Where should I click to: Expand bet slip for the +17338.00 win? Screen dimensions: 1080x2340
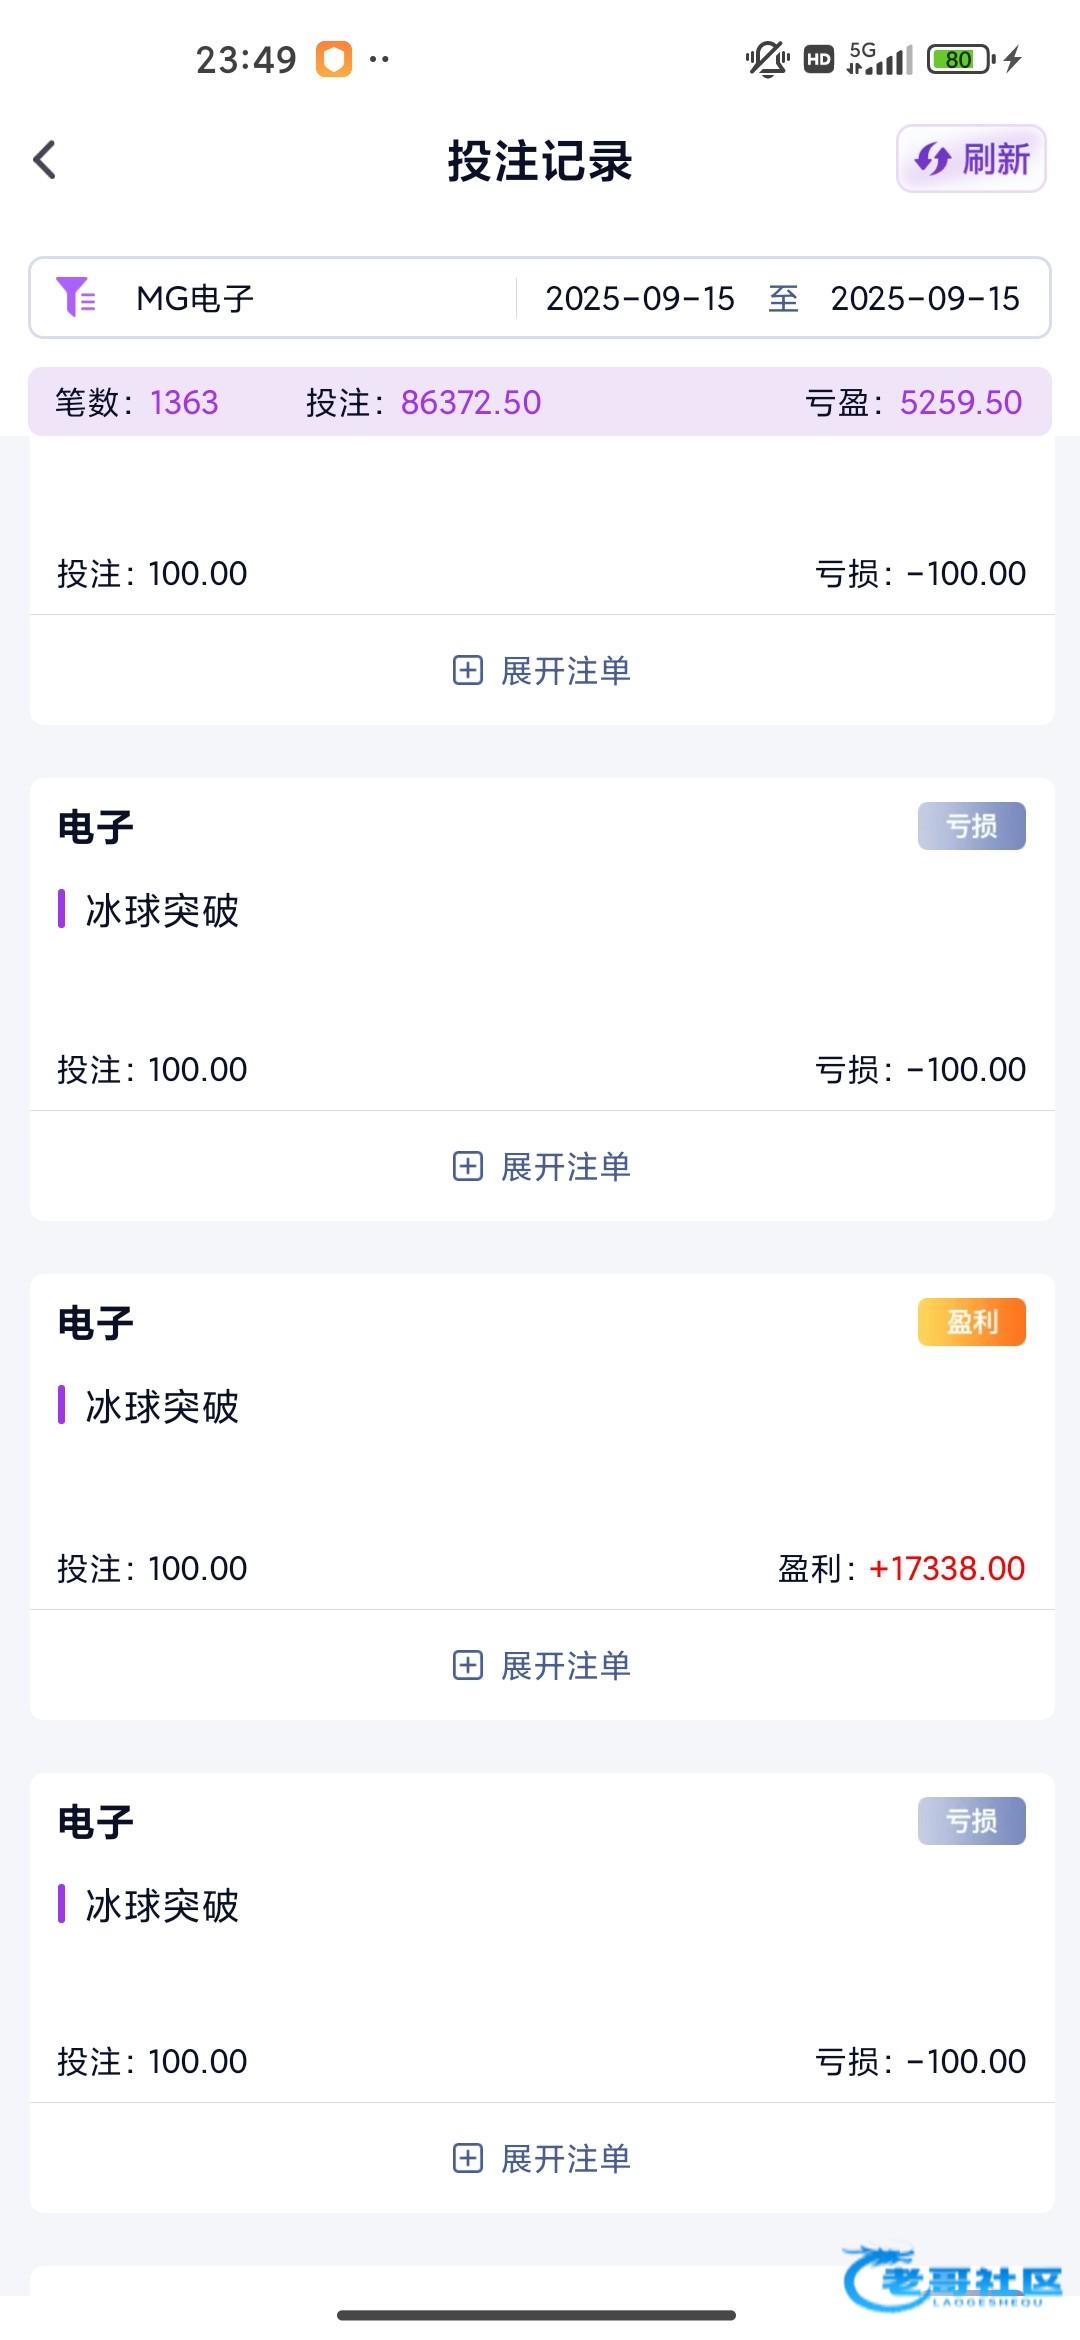point(542,1665)
